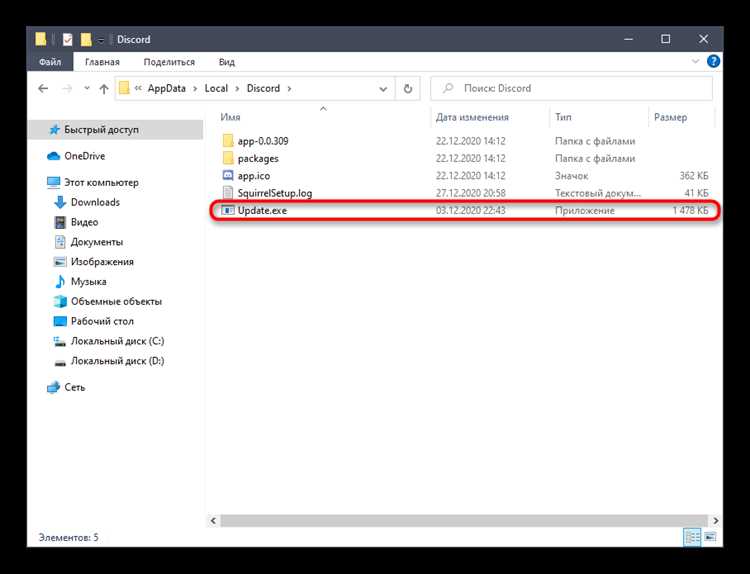The image size is (750, 574).
Task: Click the Downloads blue arrow icon
Action: [60, 202]
